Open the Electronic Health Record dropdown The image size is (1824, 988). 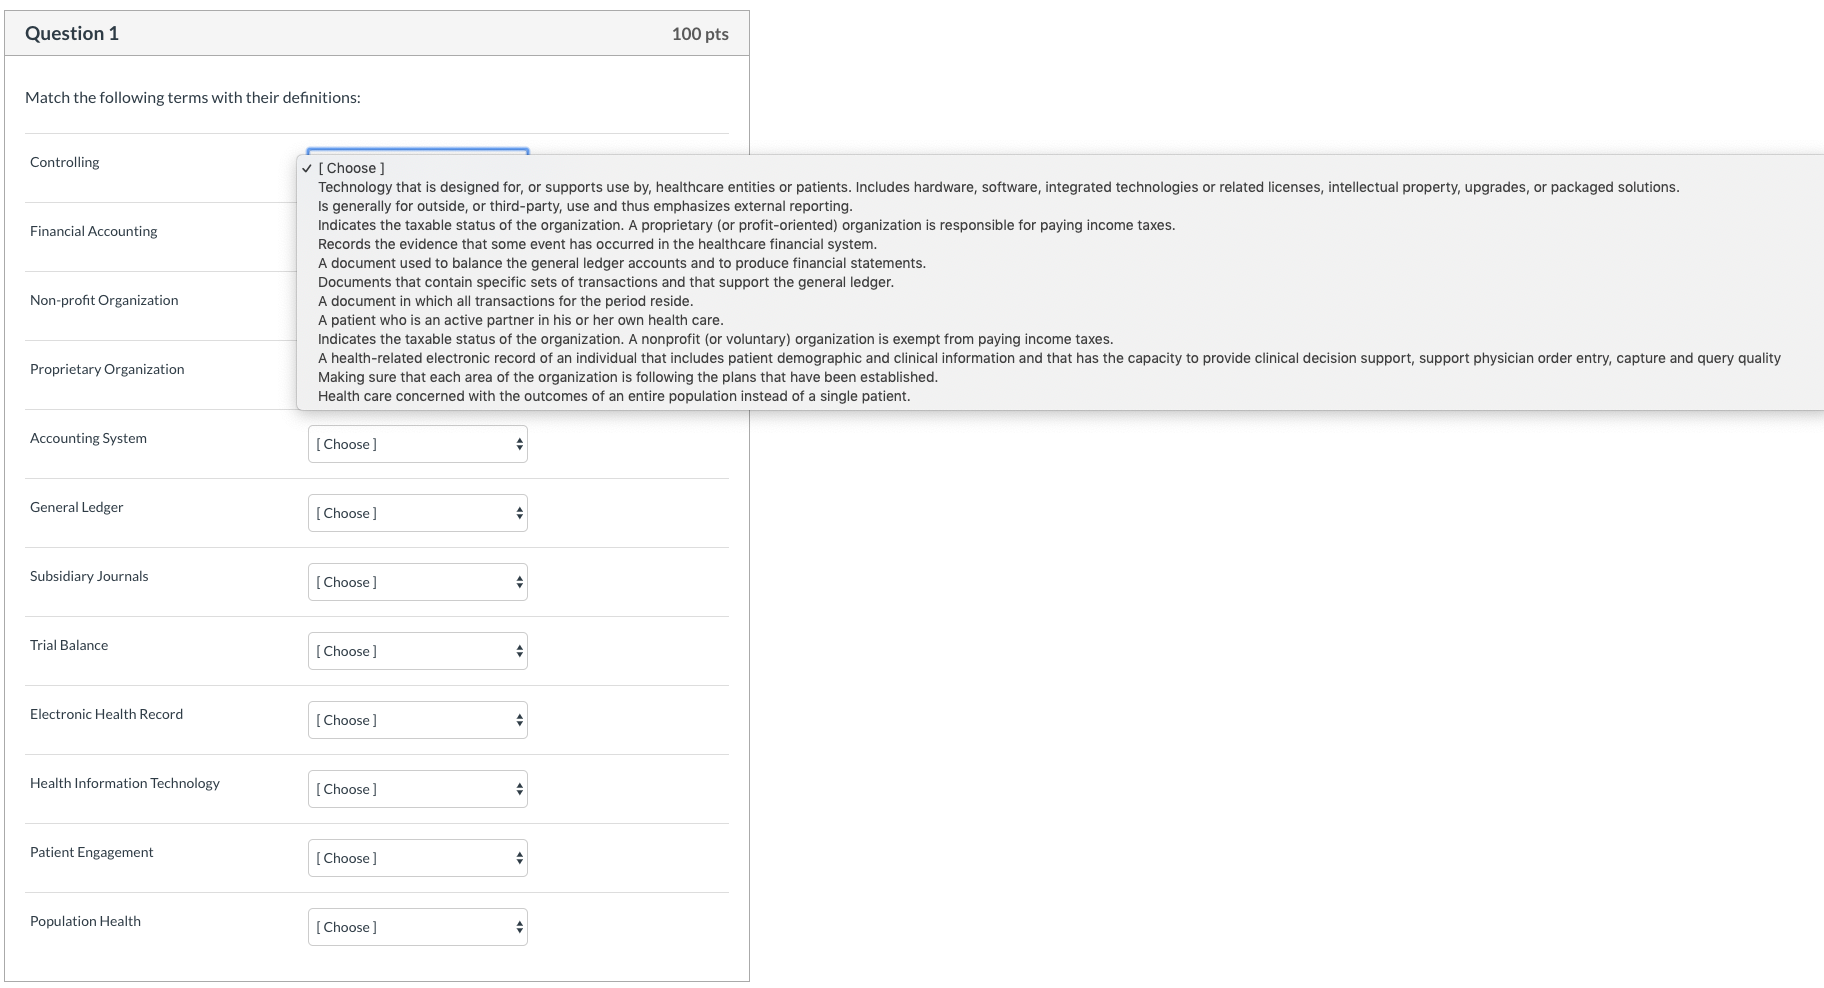[x=418, y=720]
